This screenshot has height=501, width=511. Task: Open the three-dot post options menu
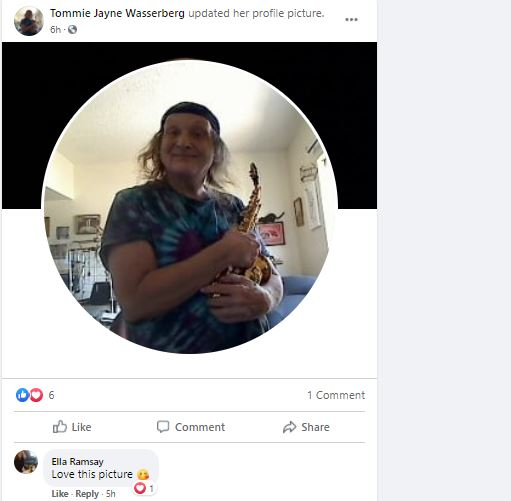tap(351, 19)
